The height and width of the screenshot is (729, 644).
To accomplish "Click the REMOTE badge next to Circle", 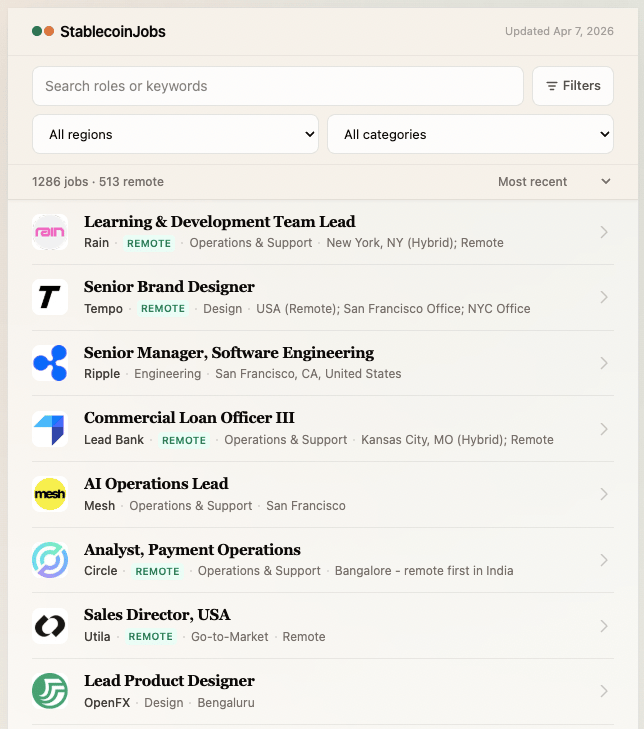I will 157,571.
